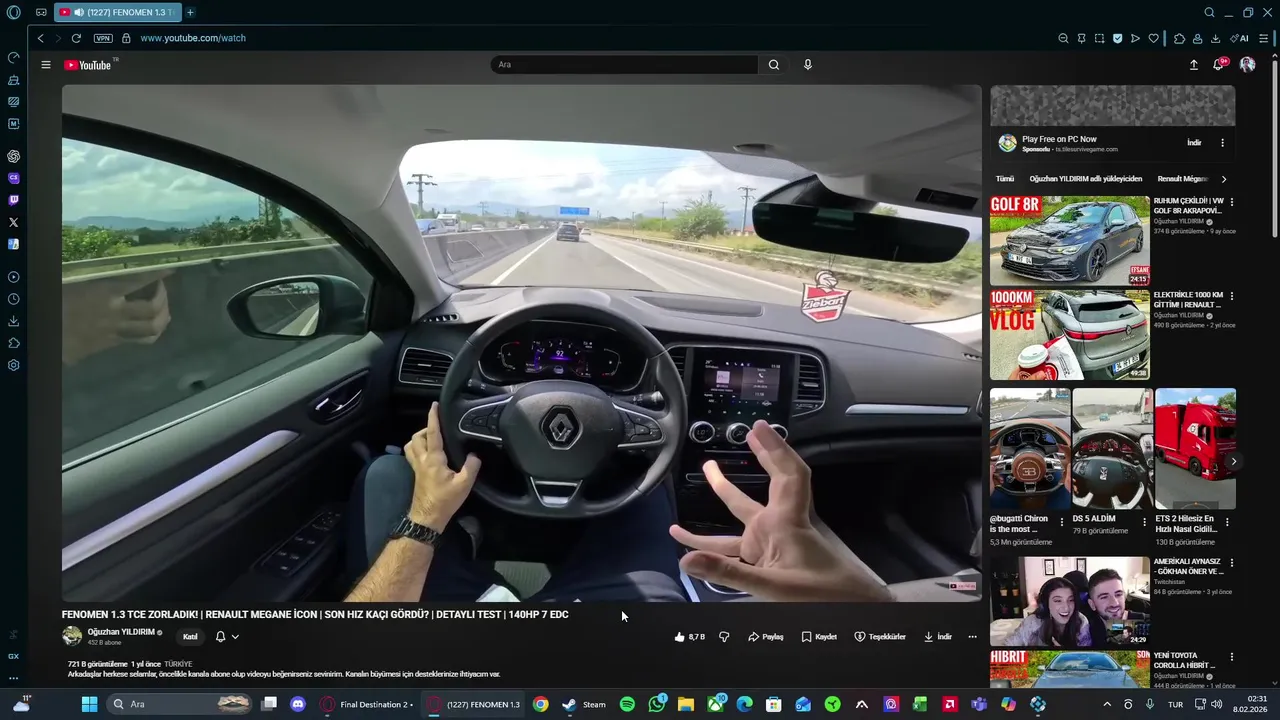This screenshot has width=1280, height=720.
Task: Mute the tab via speaker icon
Action: coord(79,12)
